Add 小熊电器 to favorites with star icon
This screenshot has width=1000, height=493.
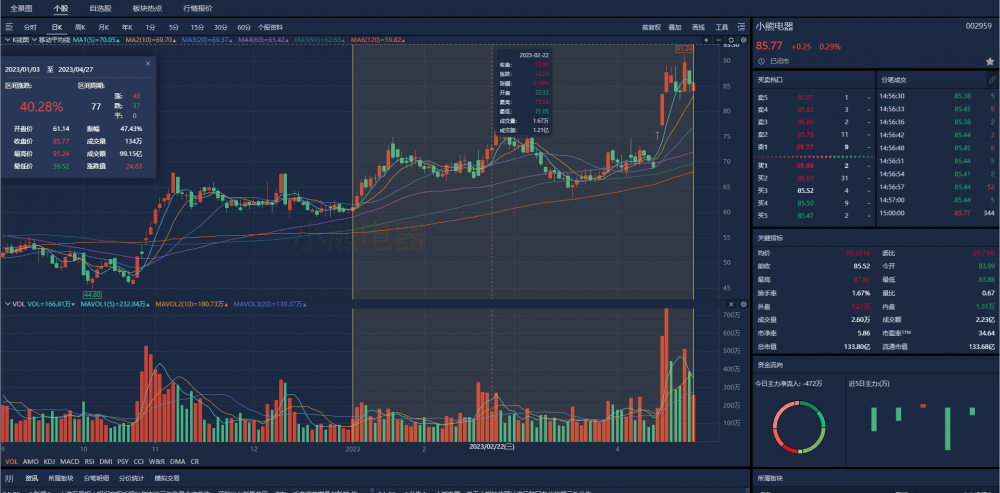989,61
